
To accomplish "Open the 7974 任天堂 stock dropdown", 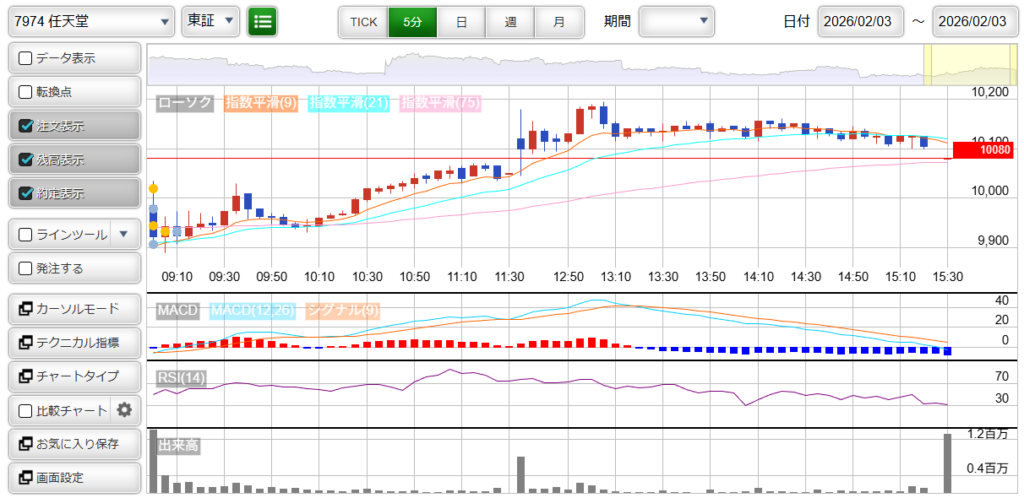I will [93, 21].
